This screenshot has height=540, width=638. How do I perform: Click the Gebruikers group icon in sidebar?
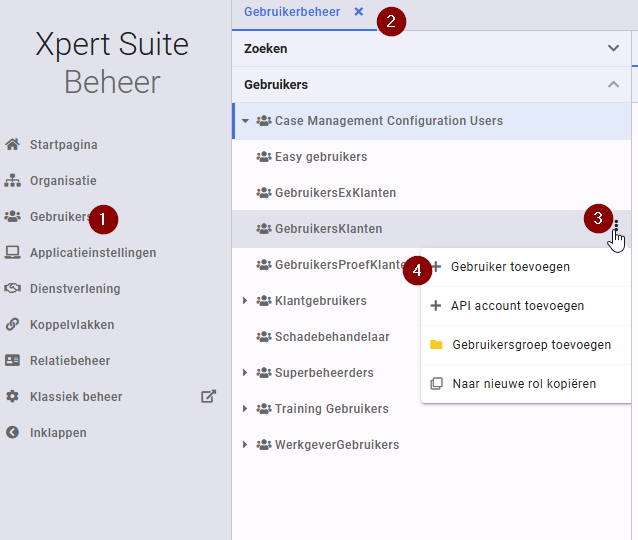[x=12, y=216]
